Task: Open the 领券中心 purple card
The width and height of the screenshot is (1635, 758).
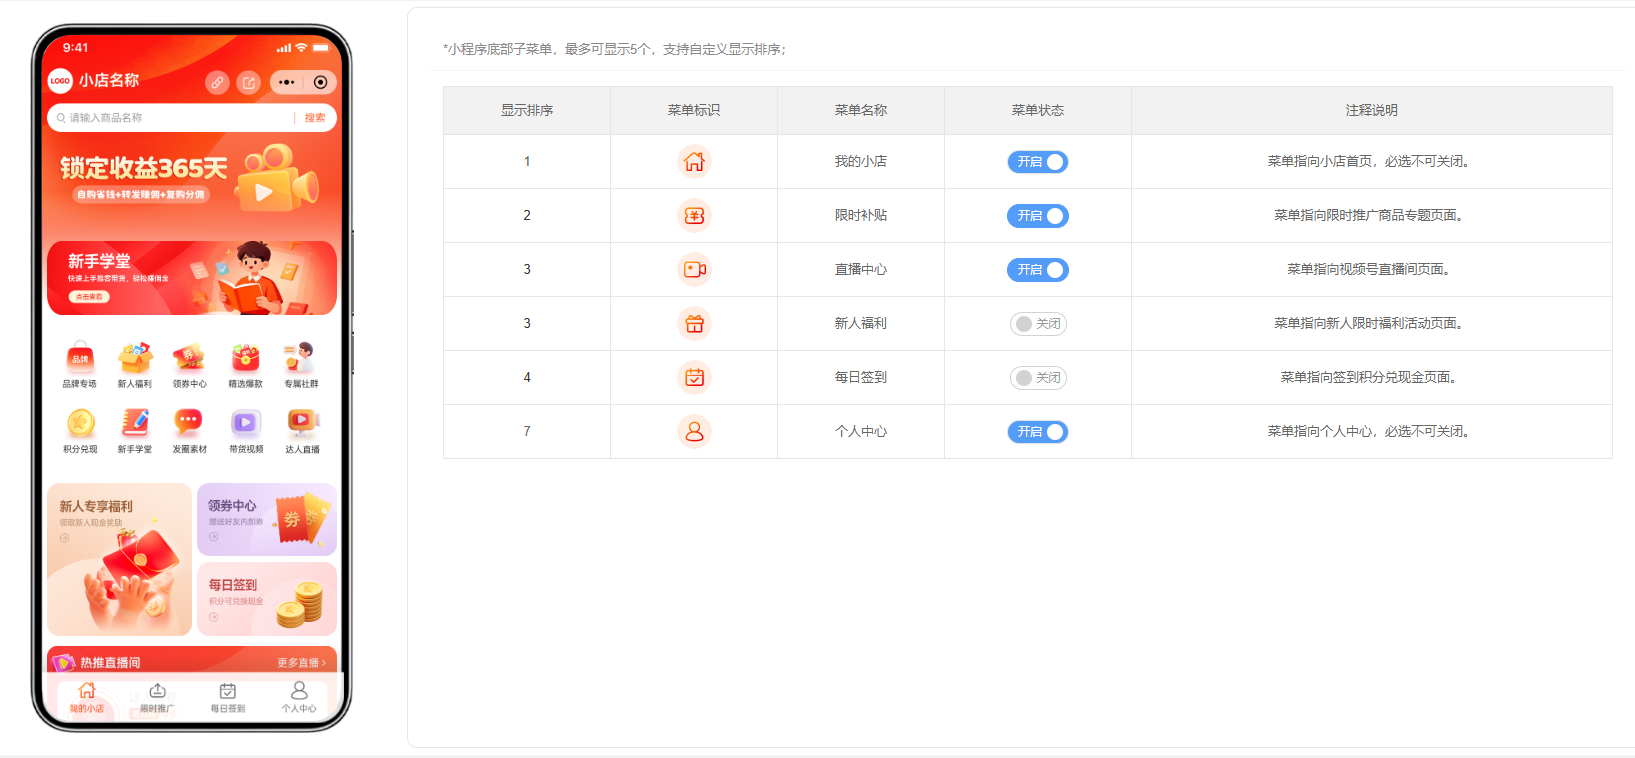Action: click(267, 519)
